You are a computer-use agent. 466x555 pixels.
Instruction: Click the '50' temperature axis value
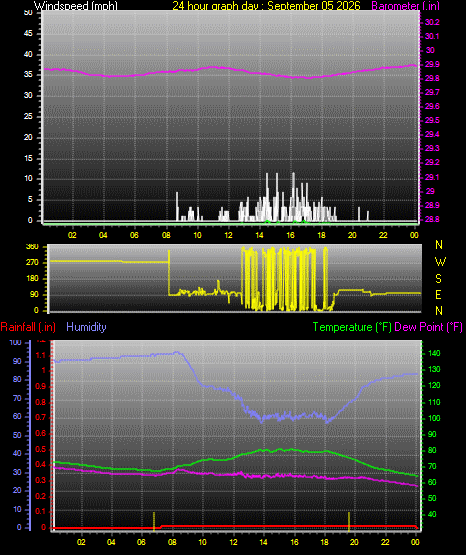[432, 498]
